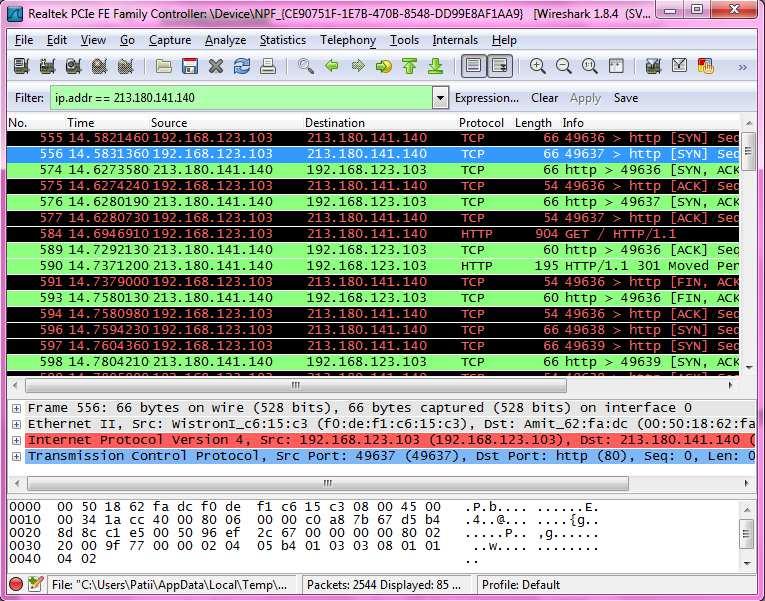Open the Edit menu
This screenshot has height=601, width=765.
(x=57, y=40)
